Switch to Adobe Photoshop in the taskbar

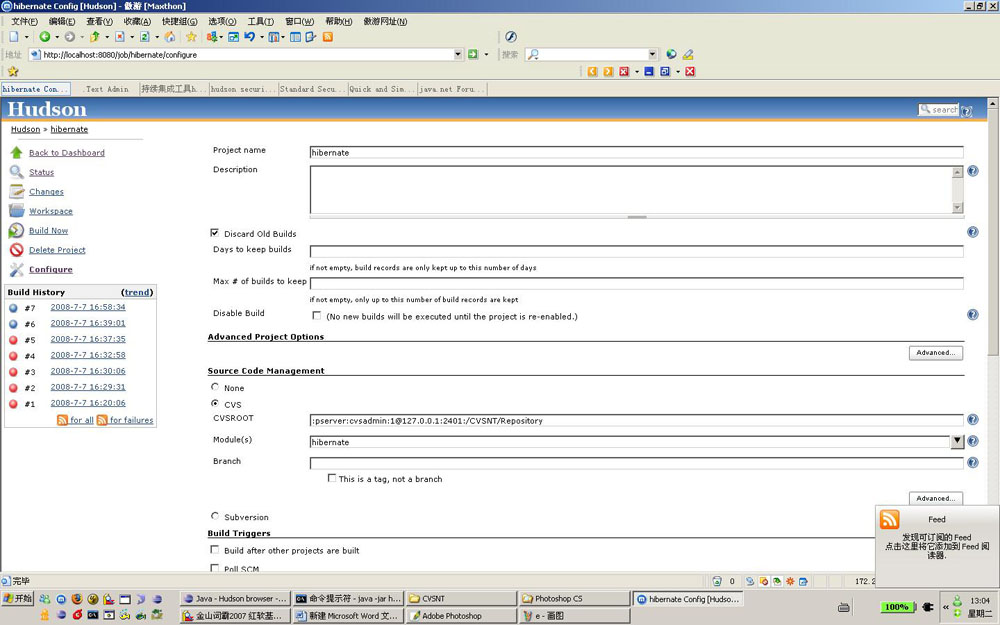(x=461, y=616)
